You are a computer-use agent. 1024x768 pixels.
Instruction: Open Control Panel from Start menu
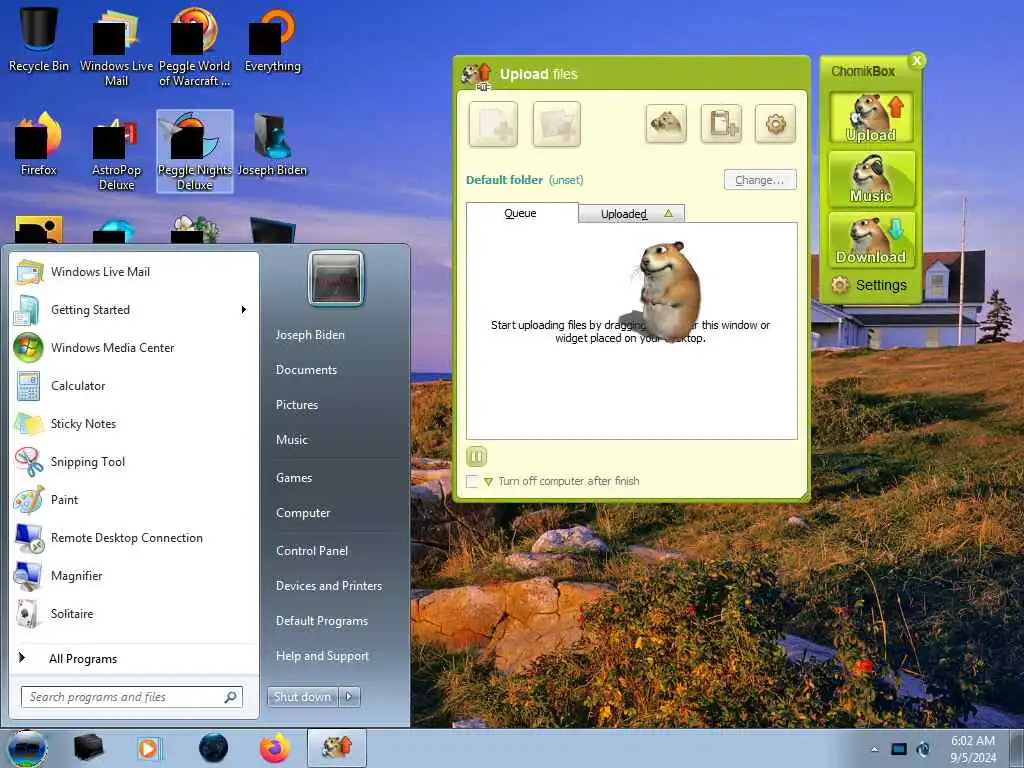click(312, 551)
